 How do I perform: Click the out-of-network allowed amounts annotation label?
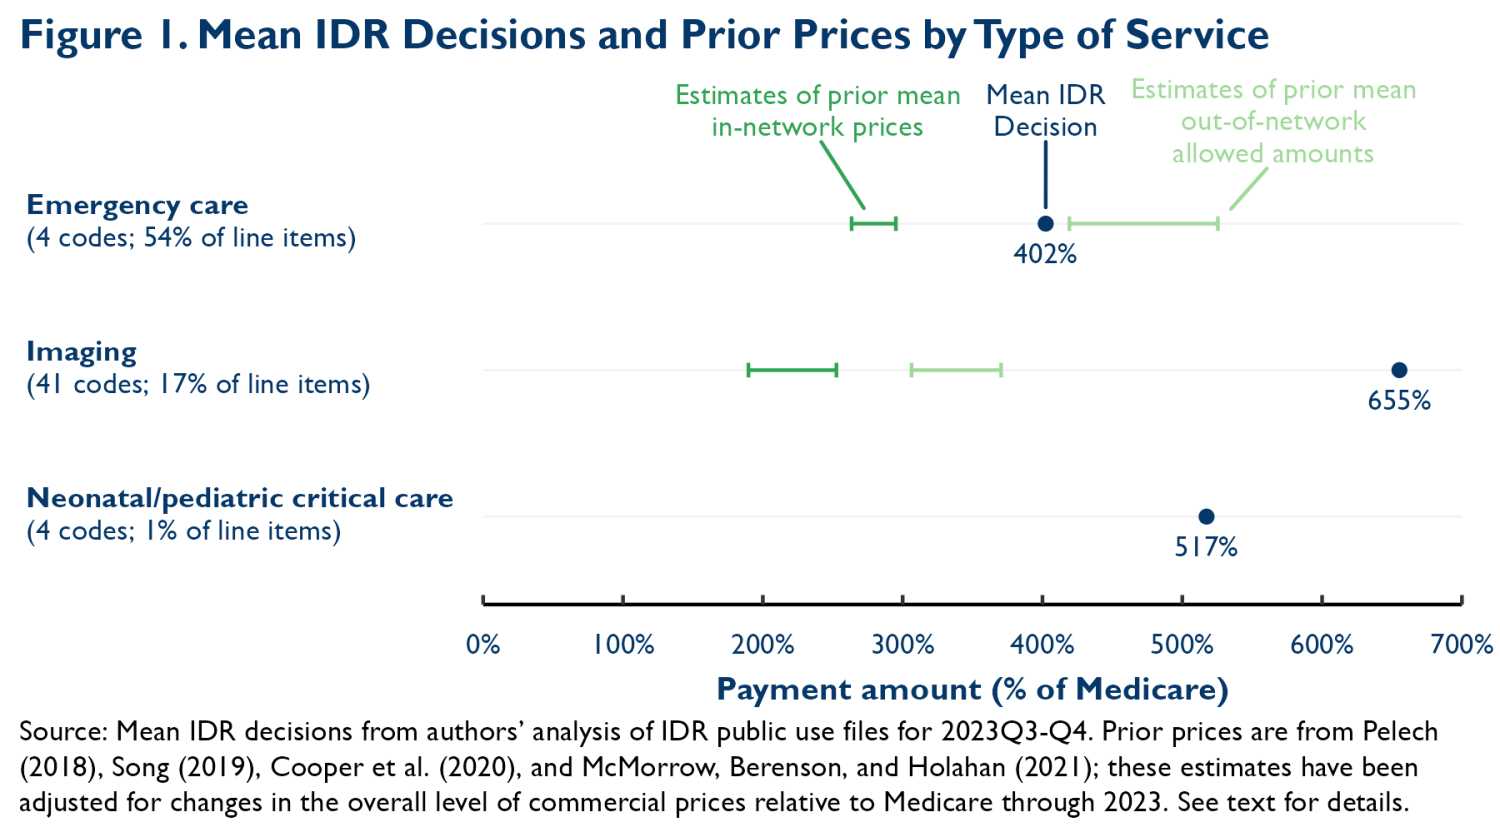click(x=1273, y=121)
